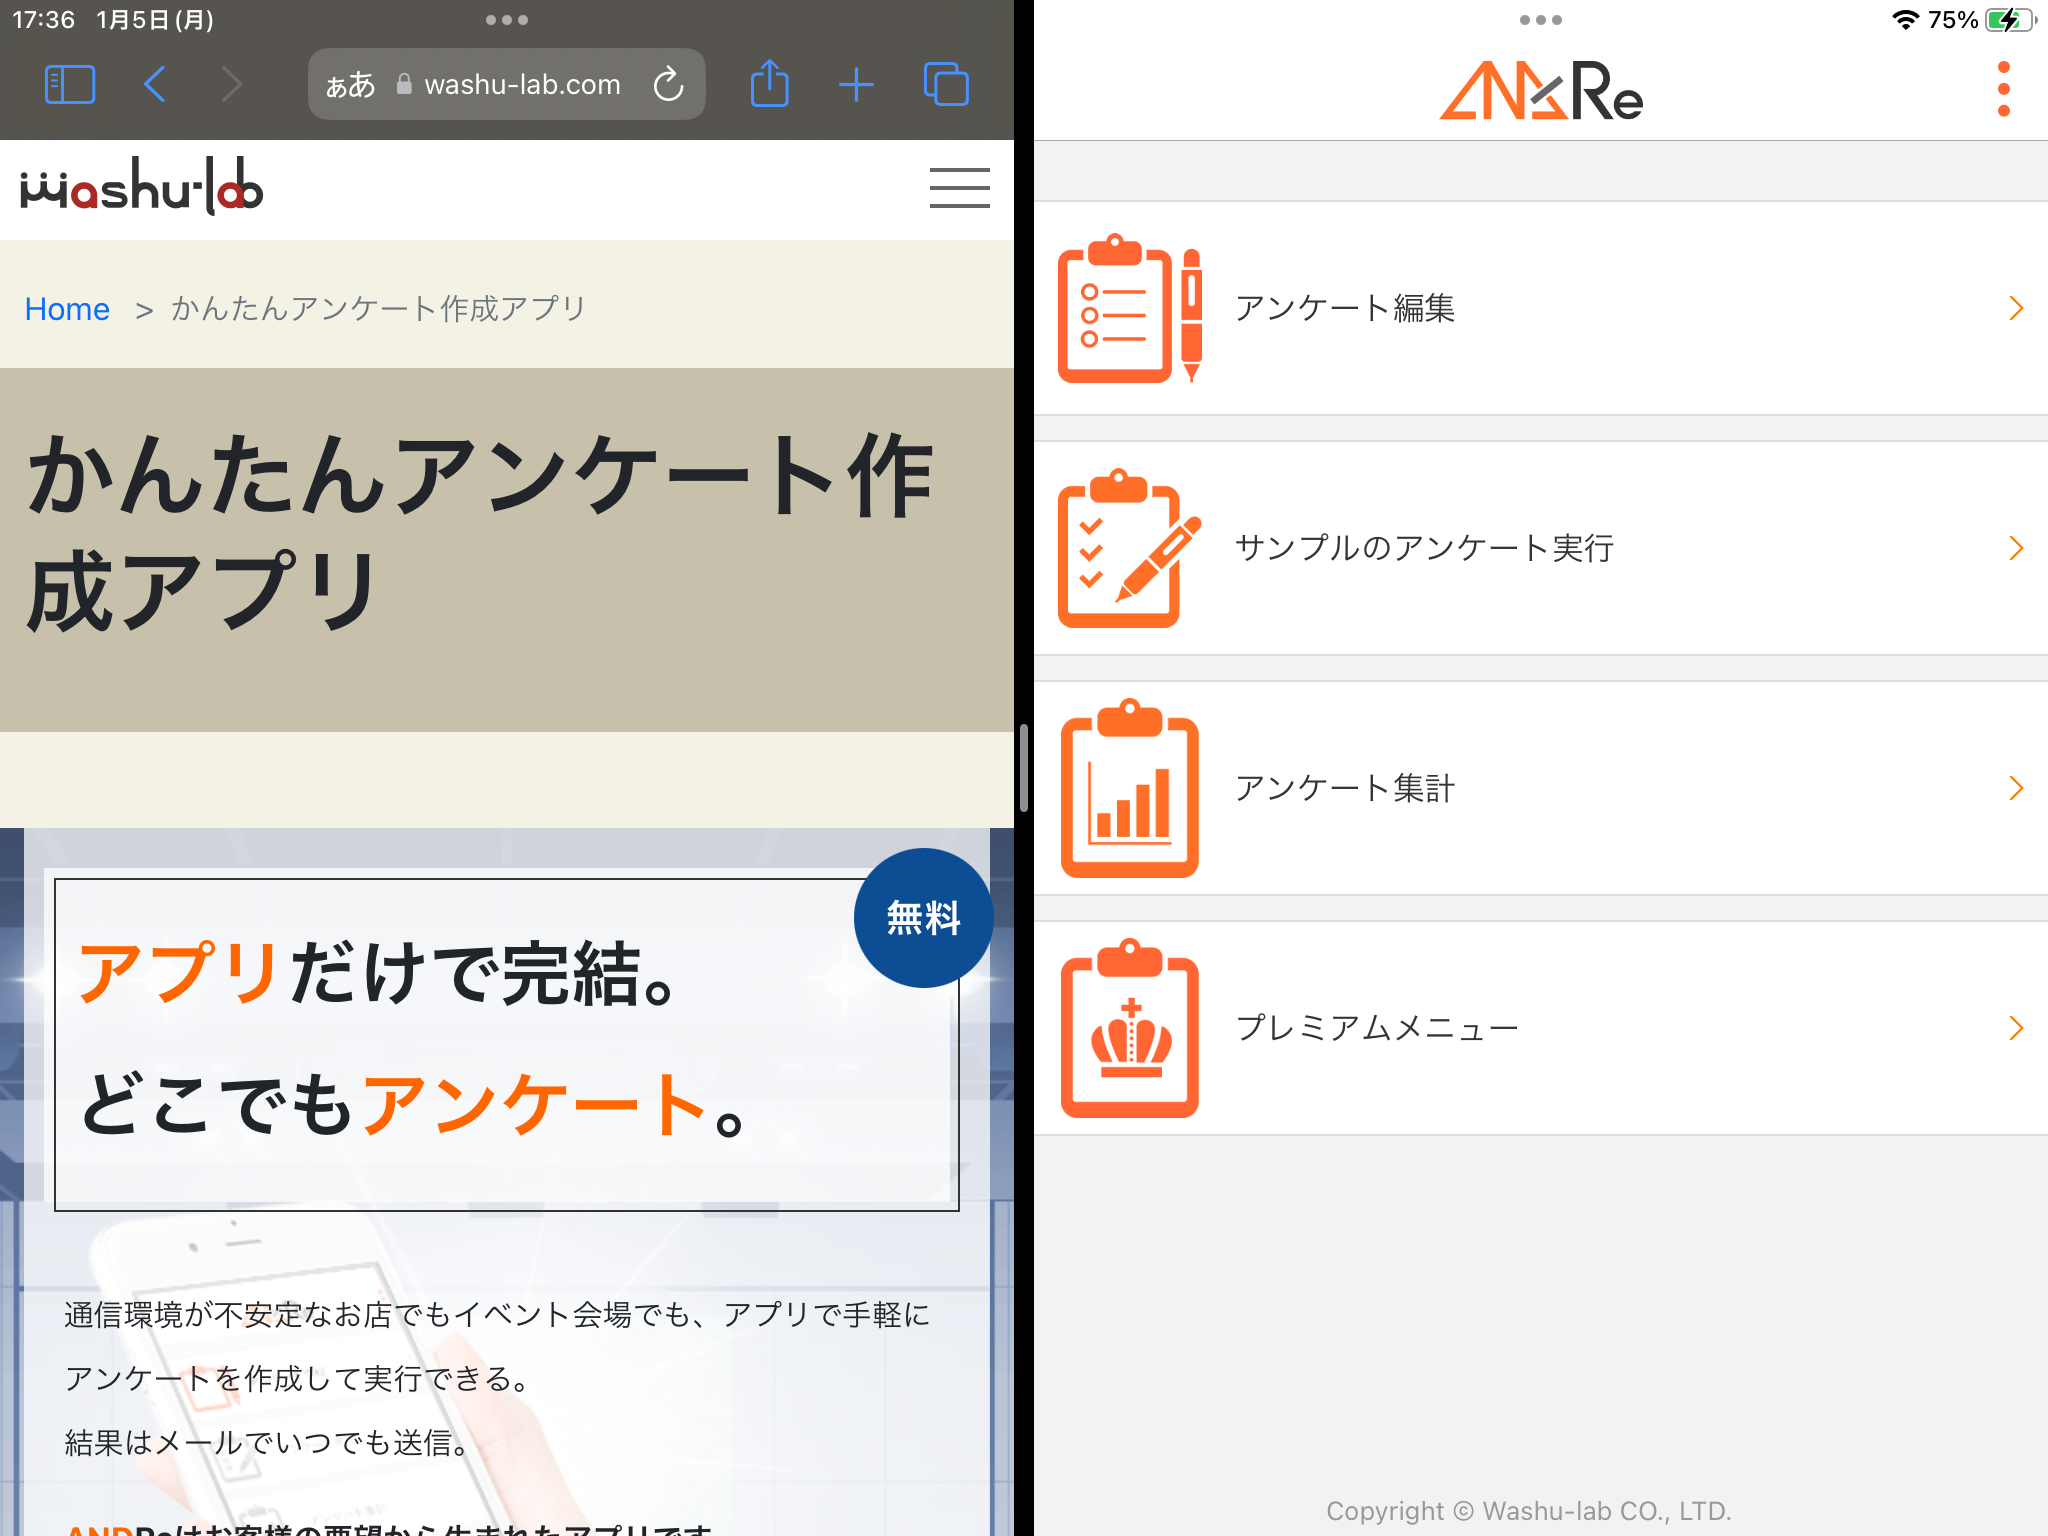Viewport: 2048px width, 1536px height.
Task: Show all tabs overview icon
Action: [945, 84]
